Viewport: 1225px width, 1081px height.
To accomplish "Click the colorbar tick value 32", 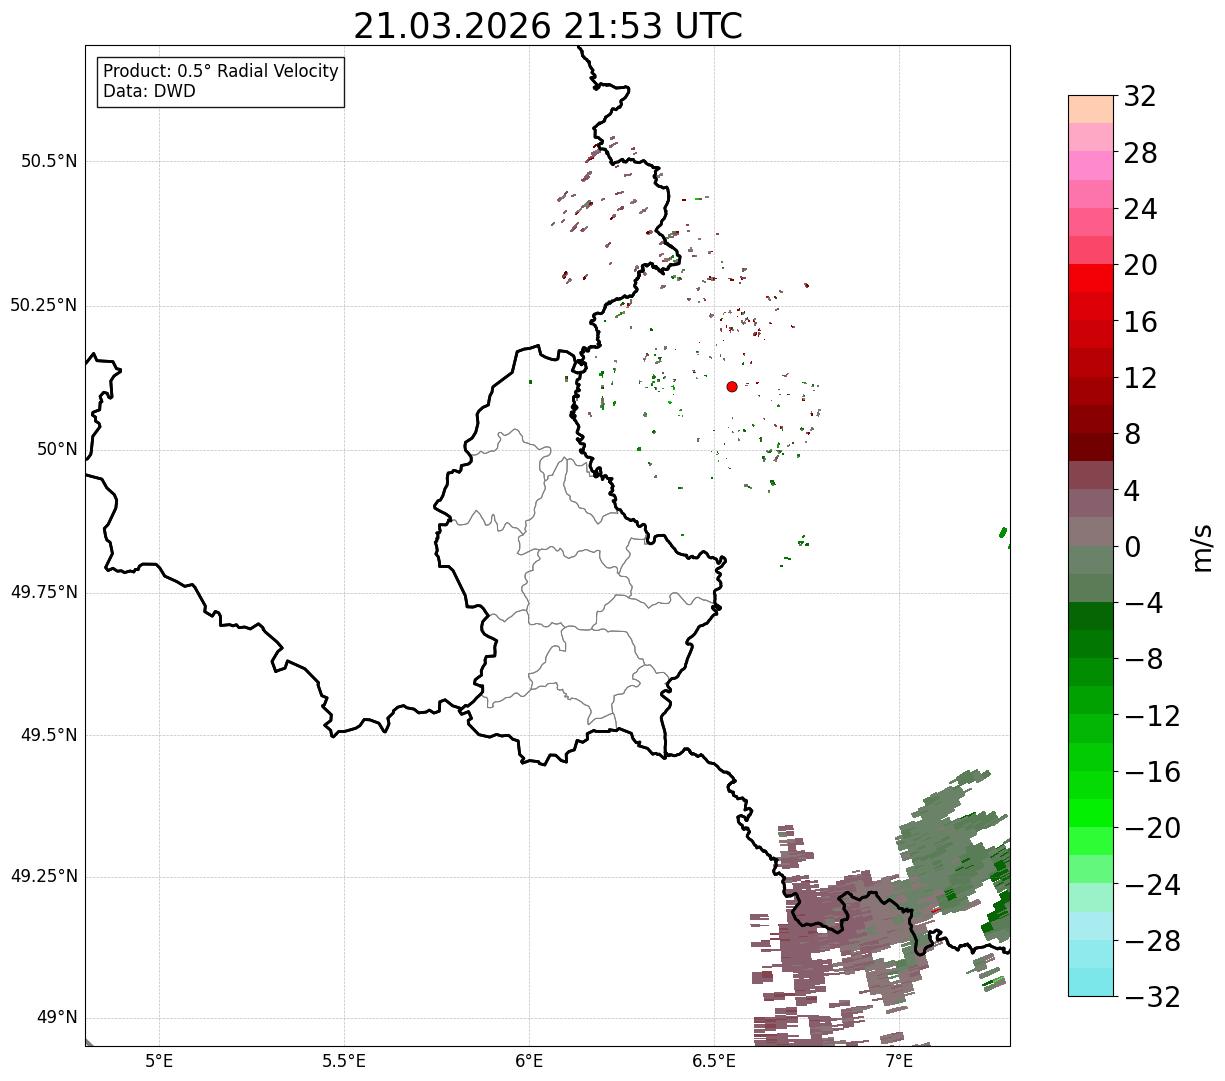I will pos(1140,97).
